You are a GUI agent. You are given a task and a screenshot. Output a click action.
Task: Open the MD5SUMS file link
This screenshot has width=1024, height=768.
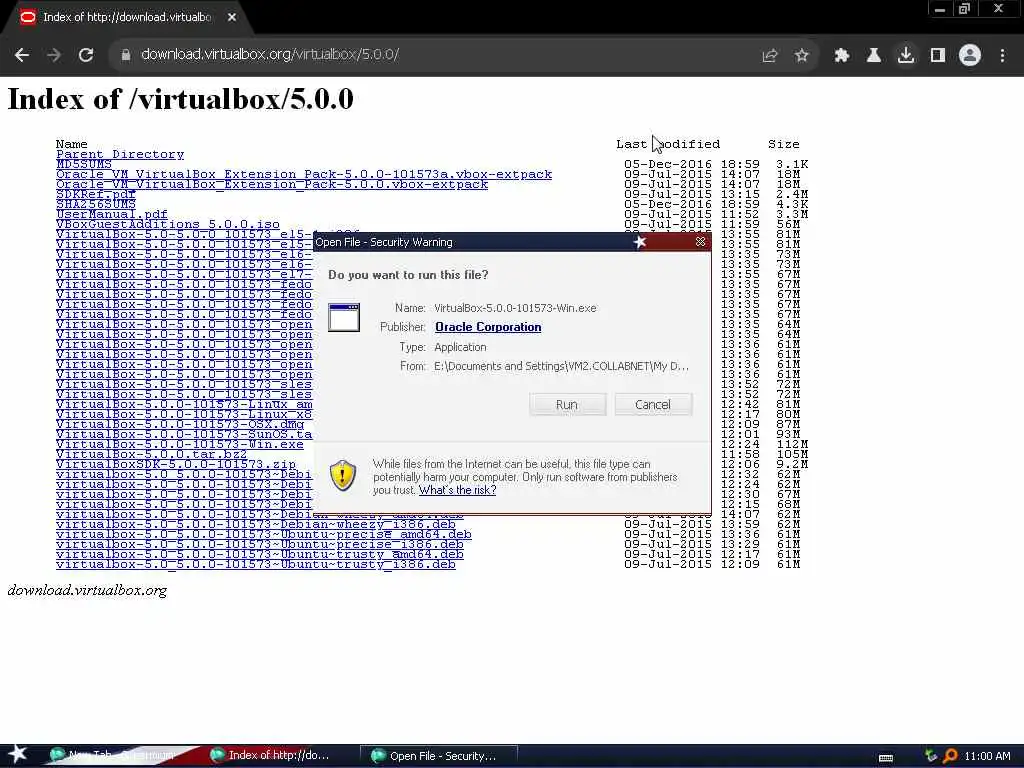pos(84,165)
